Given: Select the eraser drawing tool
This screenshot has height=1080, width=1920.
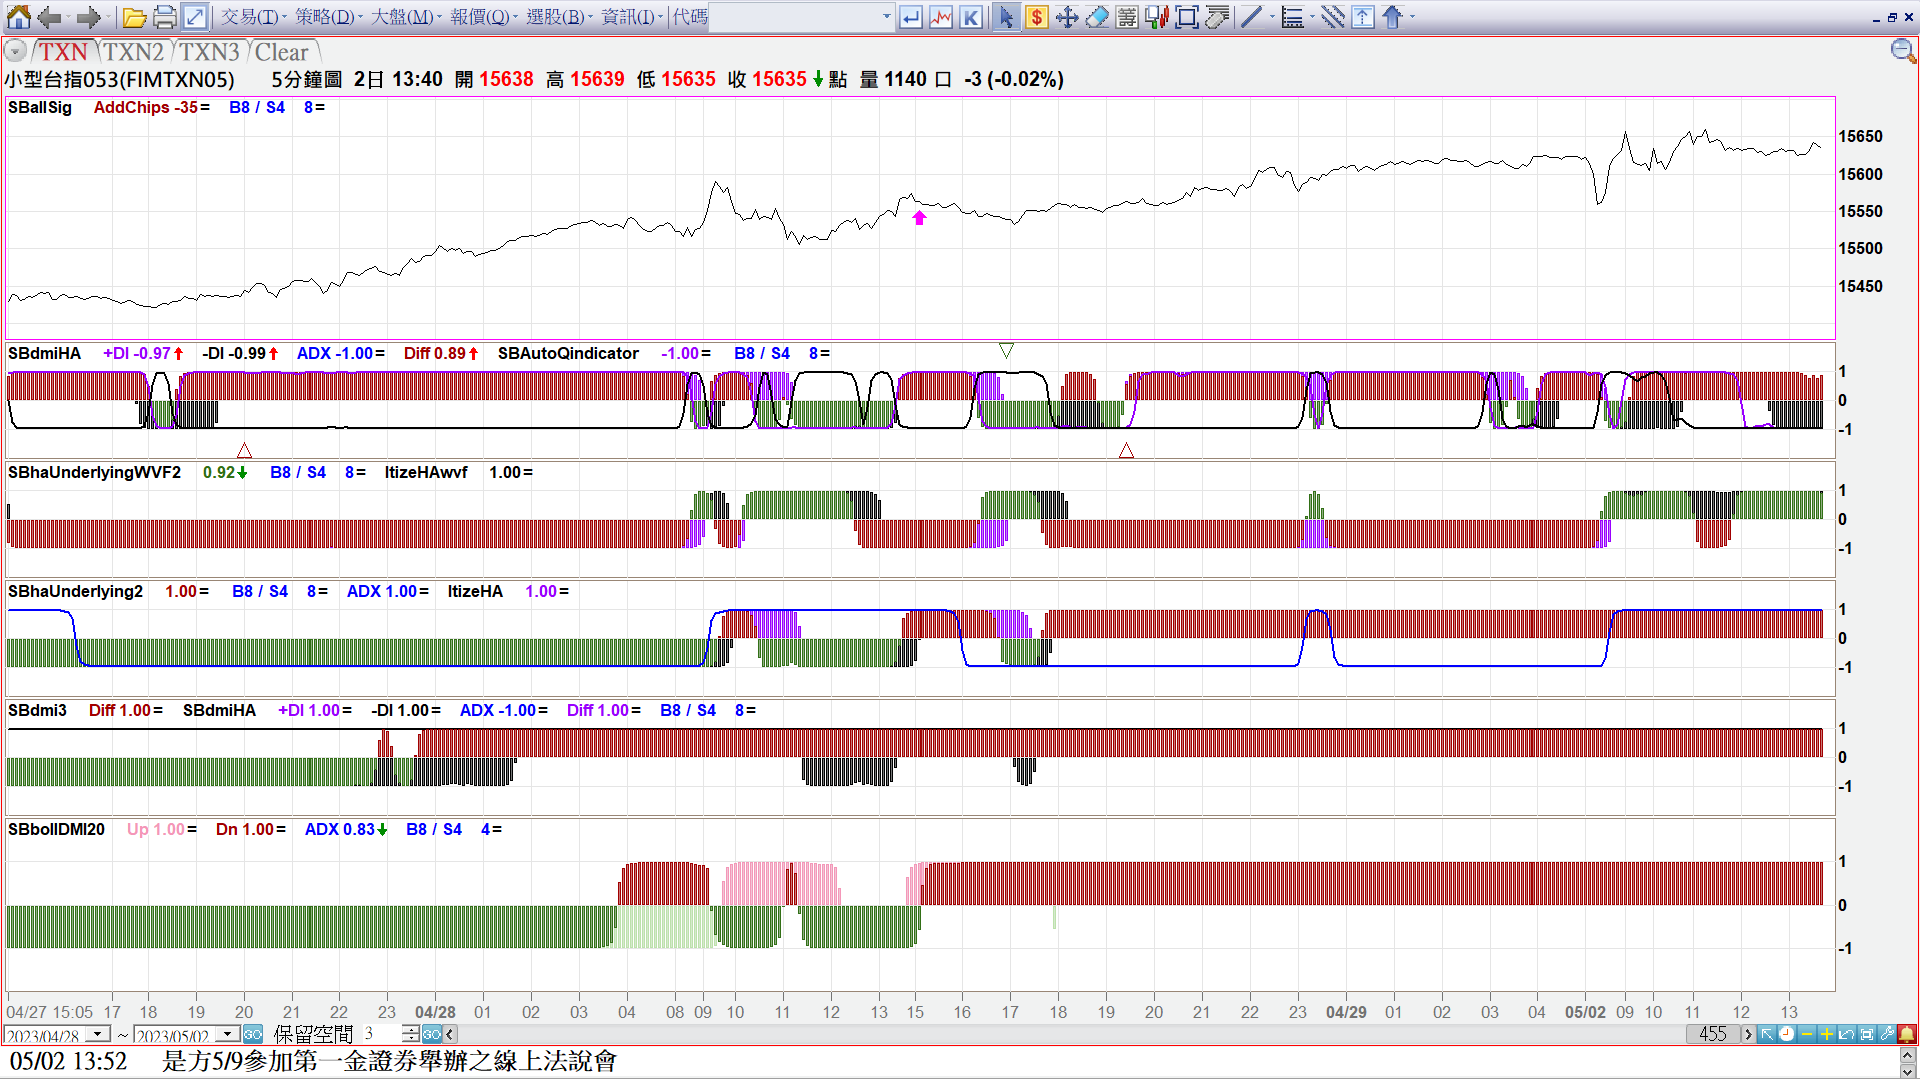Looking at the screenshot, I should (x=1097, y=17).
